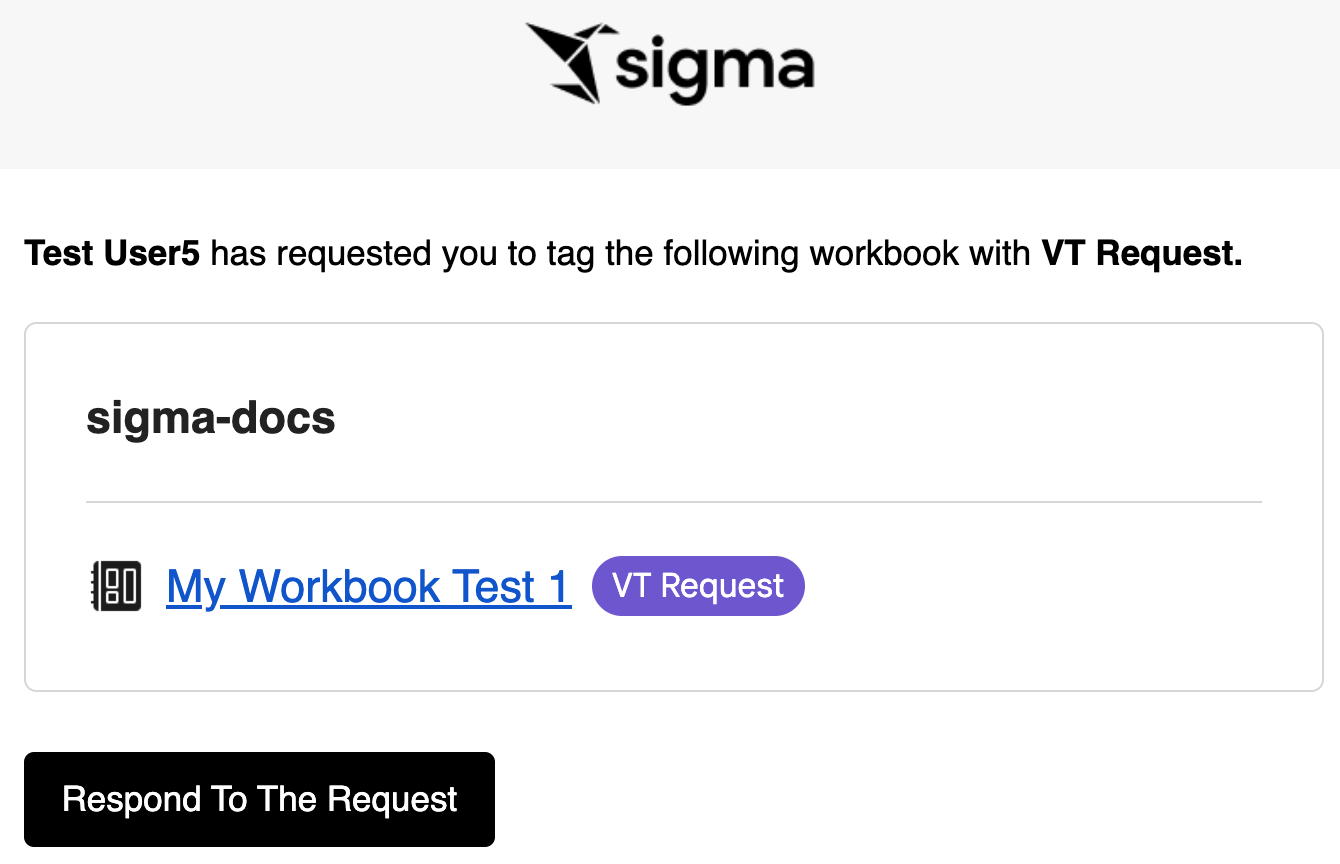Click the Sigma bird logo icon
The image size is (1340, 864).
point(565,62)
